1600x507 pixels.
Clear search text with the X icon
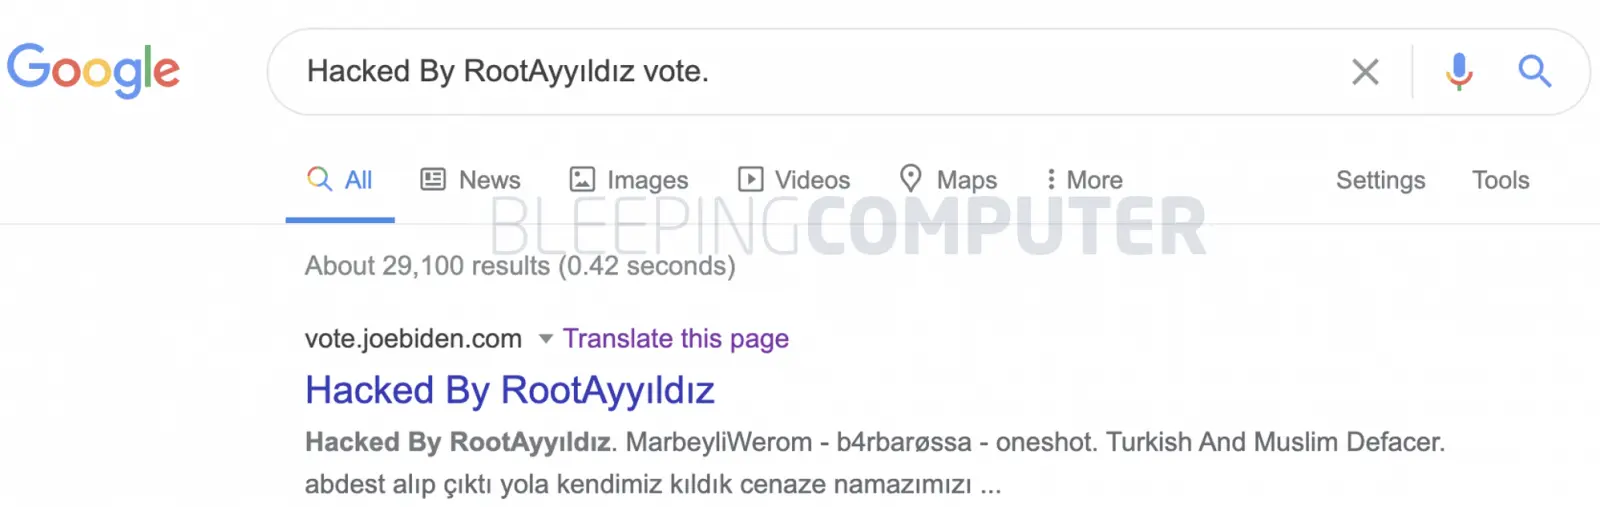click(x=1365, y=72)
